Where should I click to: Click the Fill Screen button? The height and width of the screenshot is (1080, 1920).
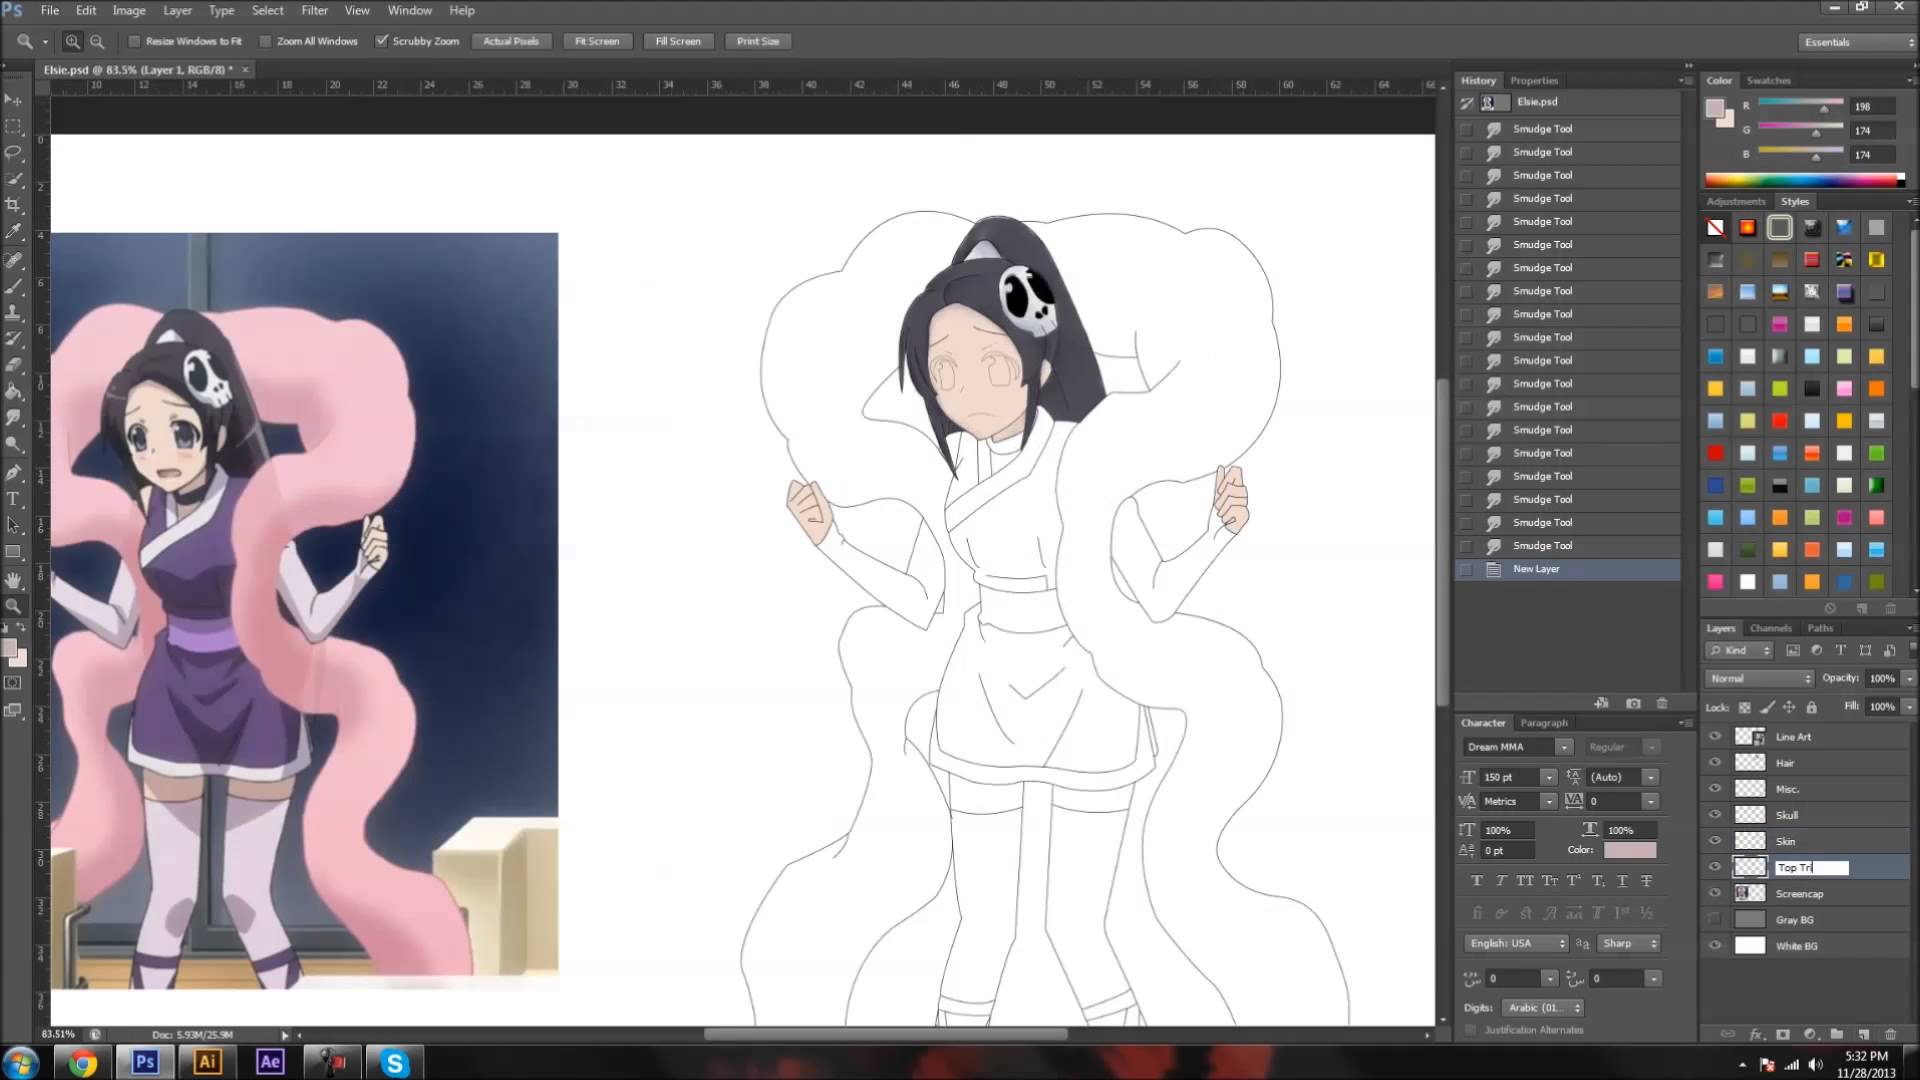[x=678, y=41]
